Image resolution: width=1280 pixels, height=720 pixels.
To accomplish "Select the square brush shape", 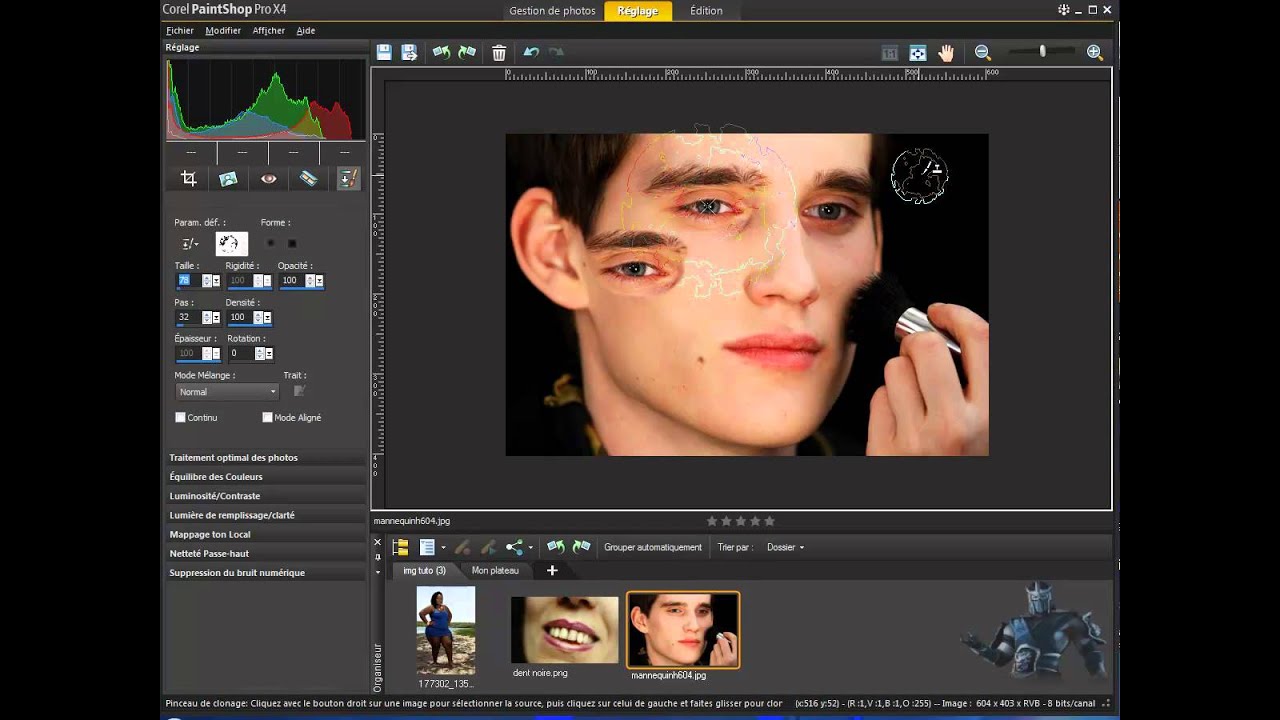I will coord(292,243).
